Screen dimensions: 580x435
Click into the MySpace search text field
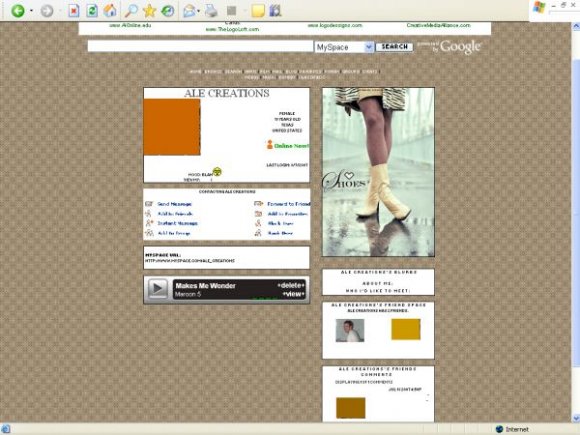pyautogui.click(x=200, y=46)
